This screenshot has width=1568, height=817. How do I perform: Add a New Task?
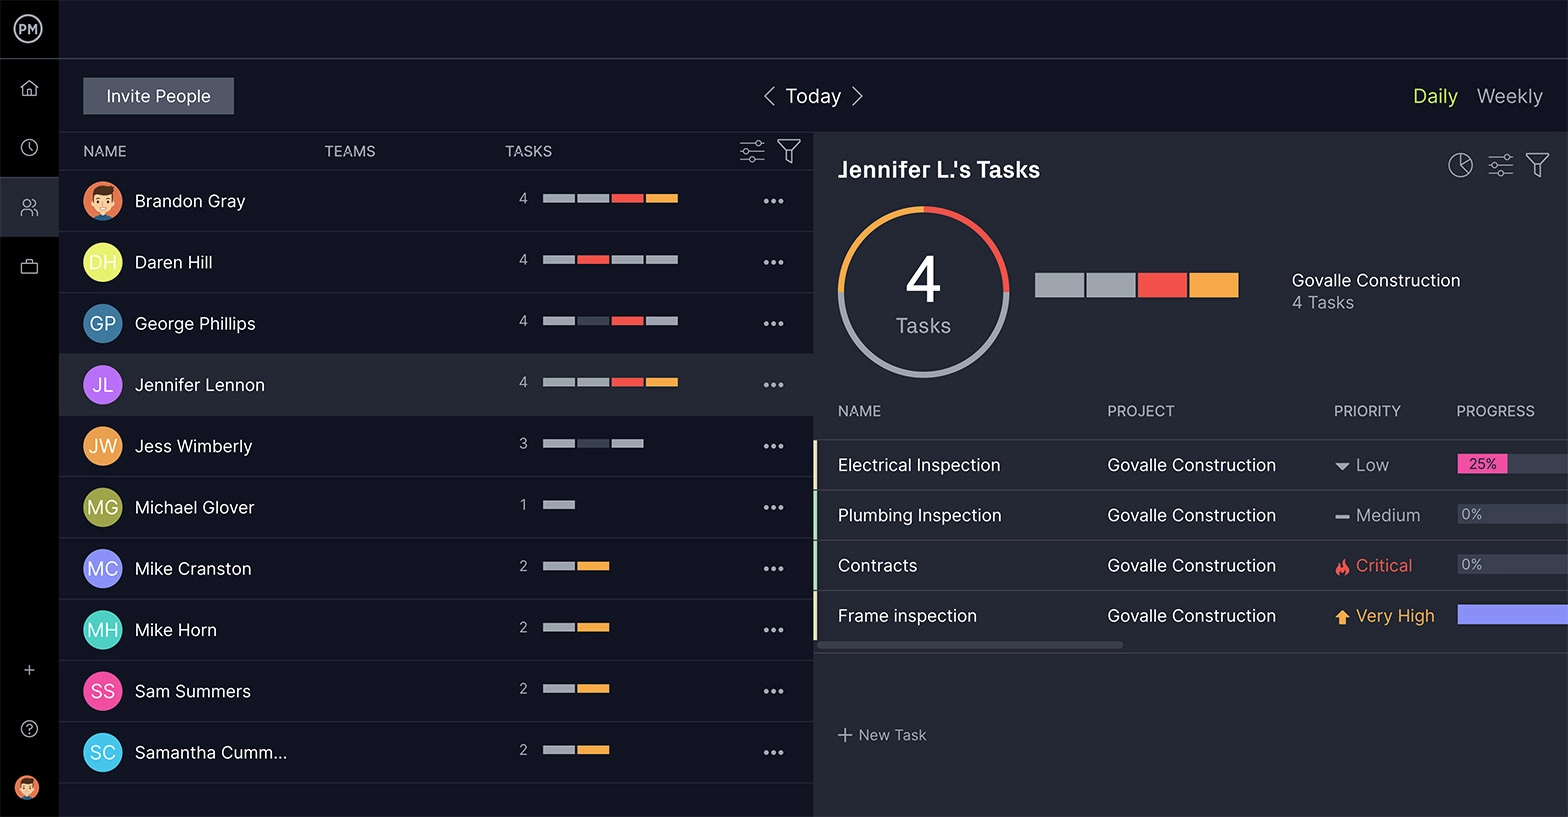point(882,735)
